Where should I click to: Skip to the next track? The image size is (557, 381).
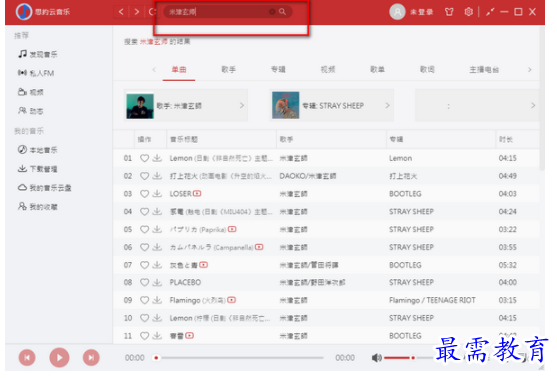click(91, 358)
